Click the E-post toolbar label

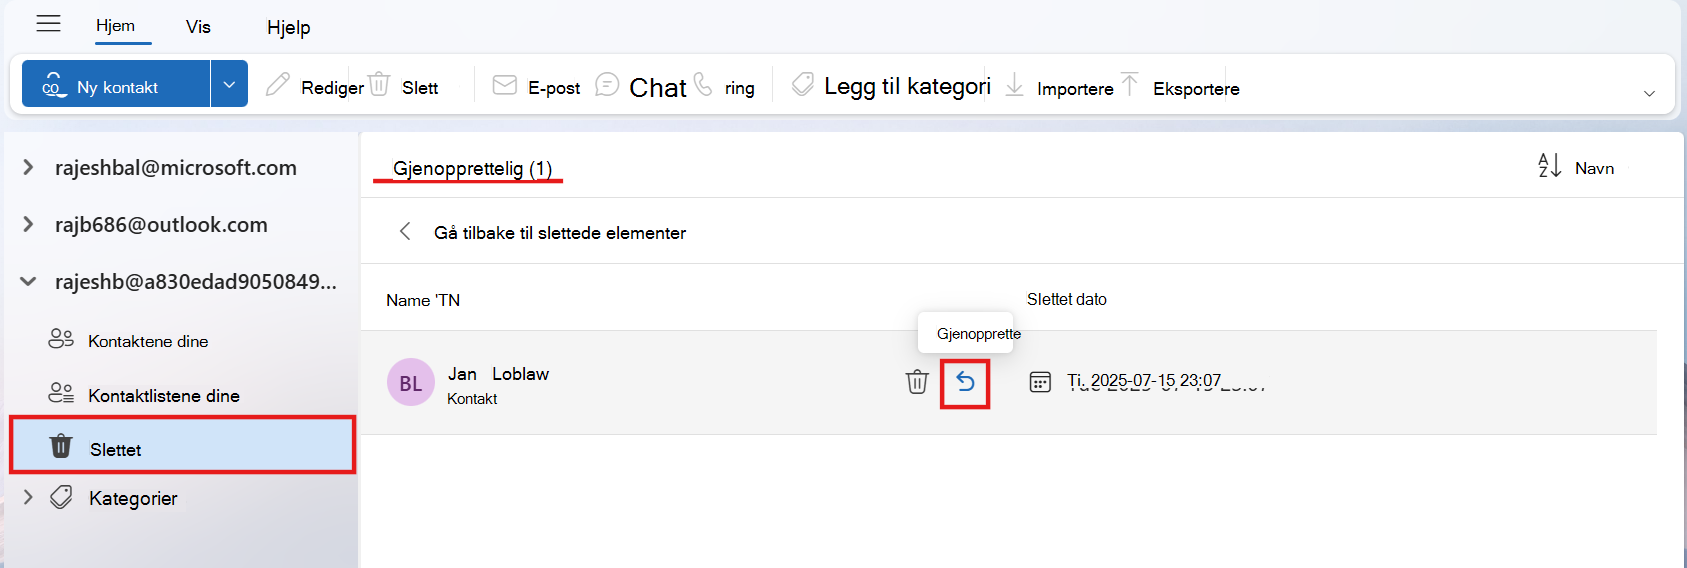(x=554, y=88)
